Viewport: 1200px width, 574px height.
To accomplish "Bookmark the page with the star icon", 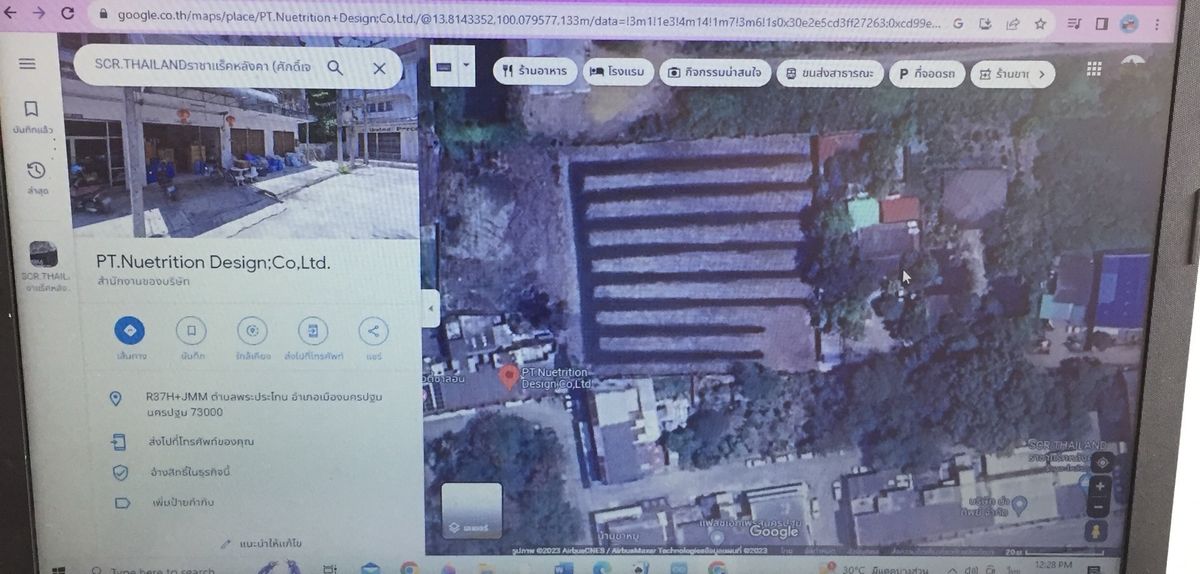I will 1040,22.
